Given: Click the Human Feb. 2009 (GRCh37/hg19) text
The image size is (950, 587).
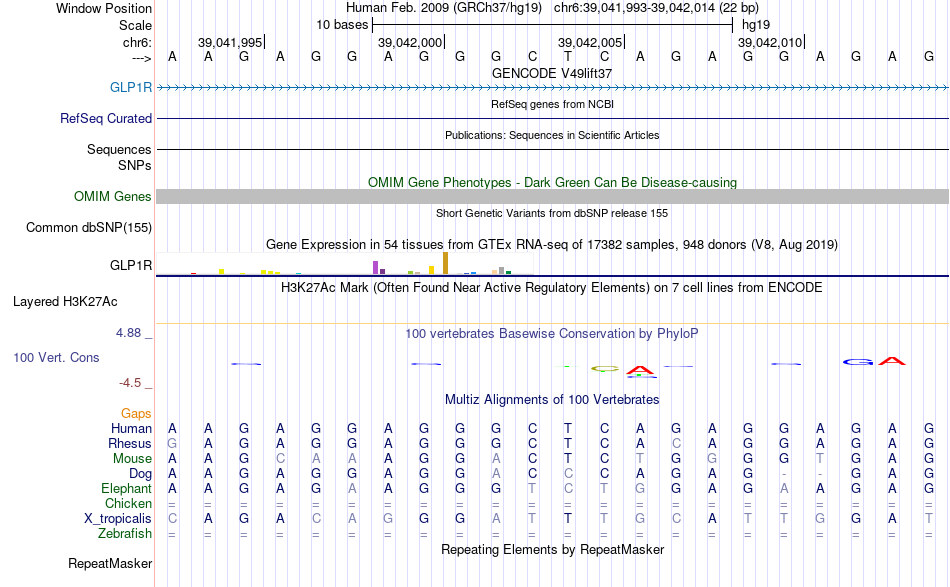Looking at the screenshot, I should [445, 8].
